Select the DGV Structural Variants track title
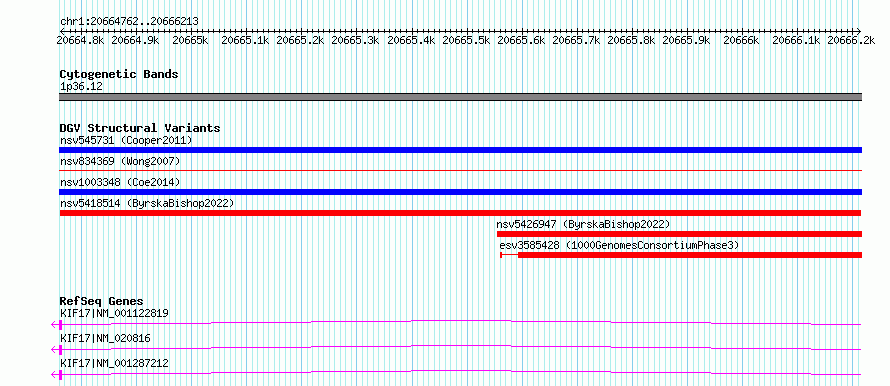This screenshot has width=890, height=386. [140, 128]
